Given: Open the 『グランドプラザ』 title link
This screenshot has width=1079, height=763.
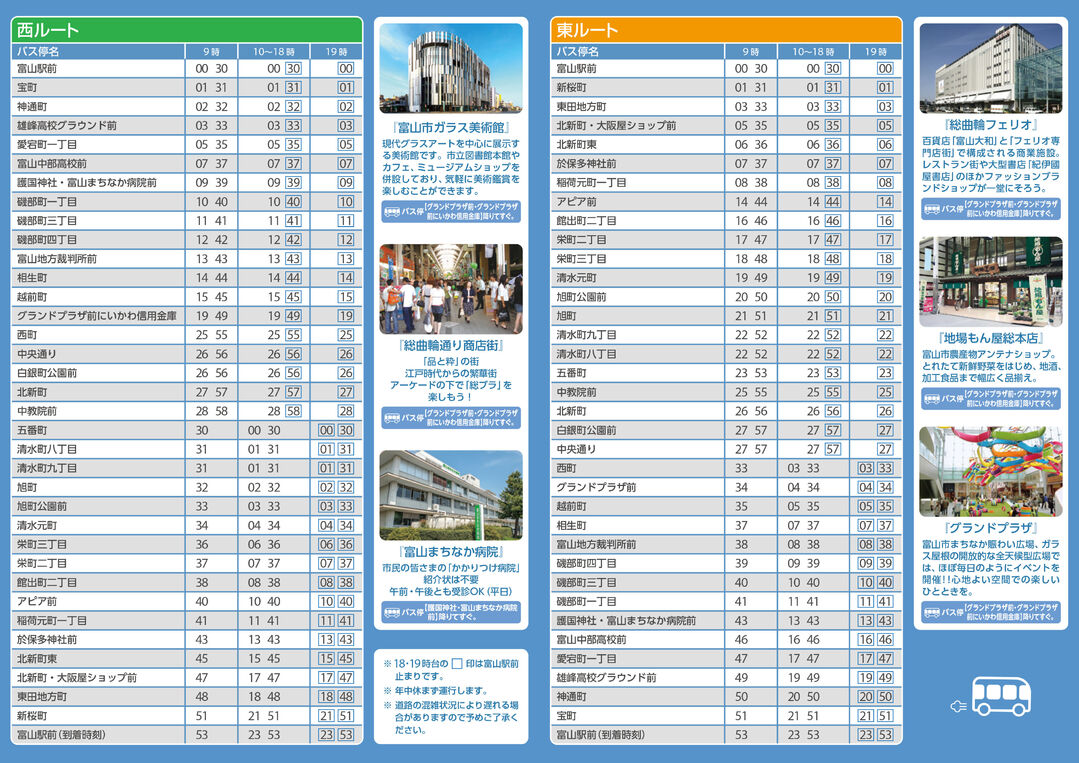Looking at the screenshot, I should pyautogui.click(x=990, y=527).
